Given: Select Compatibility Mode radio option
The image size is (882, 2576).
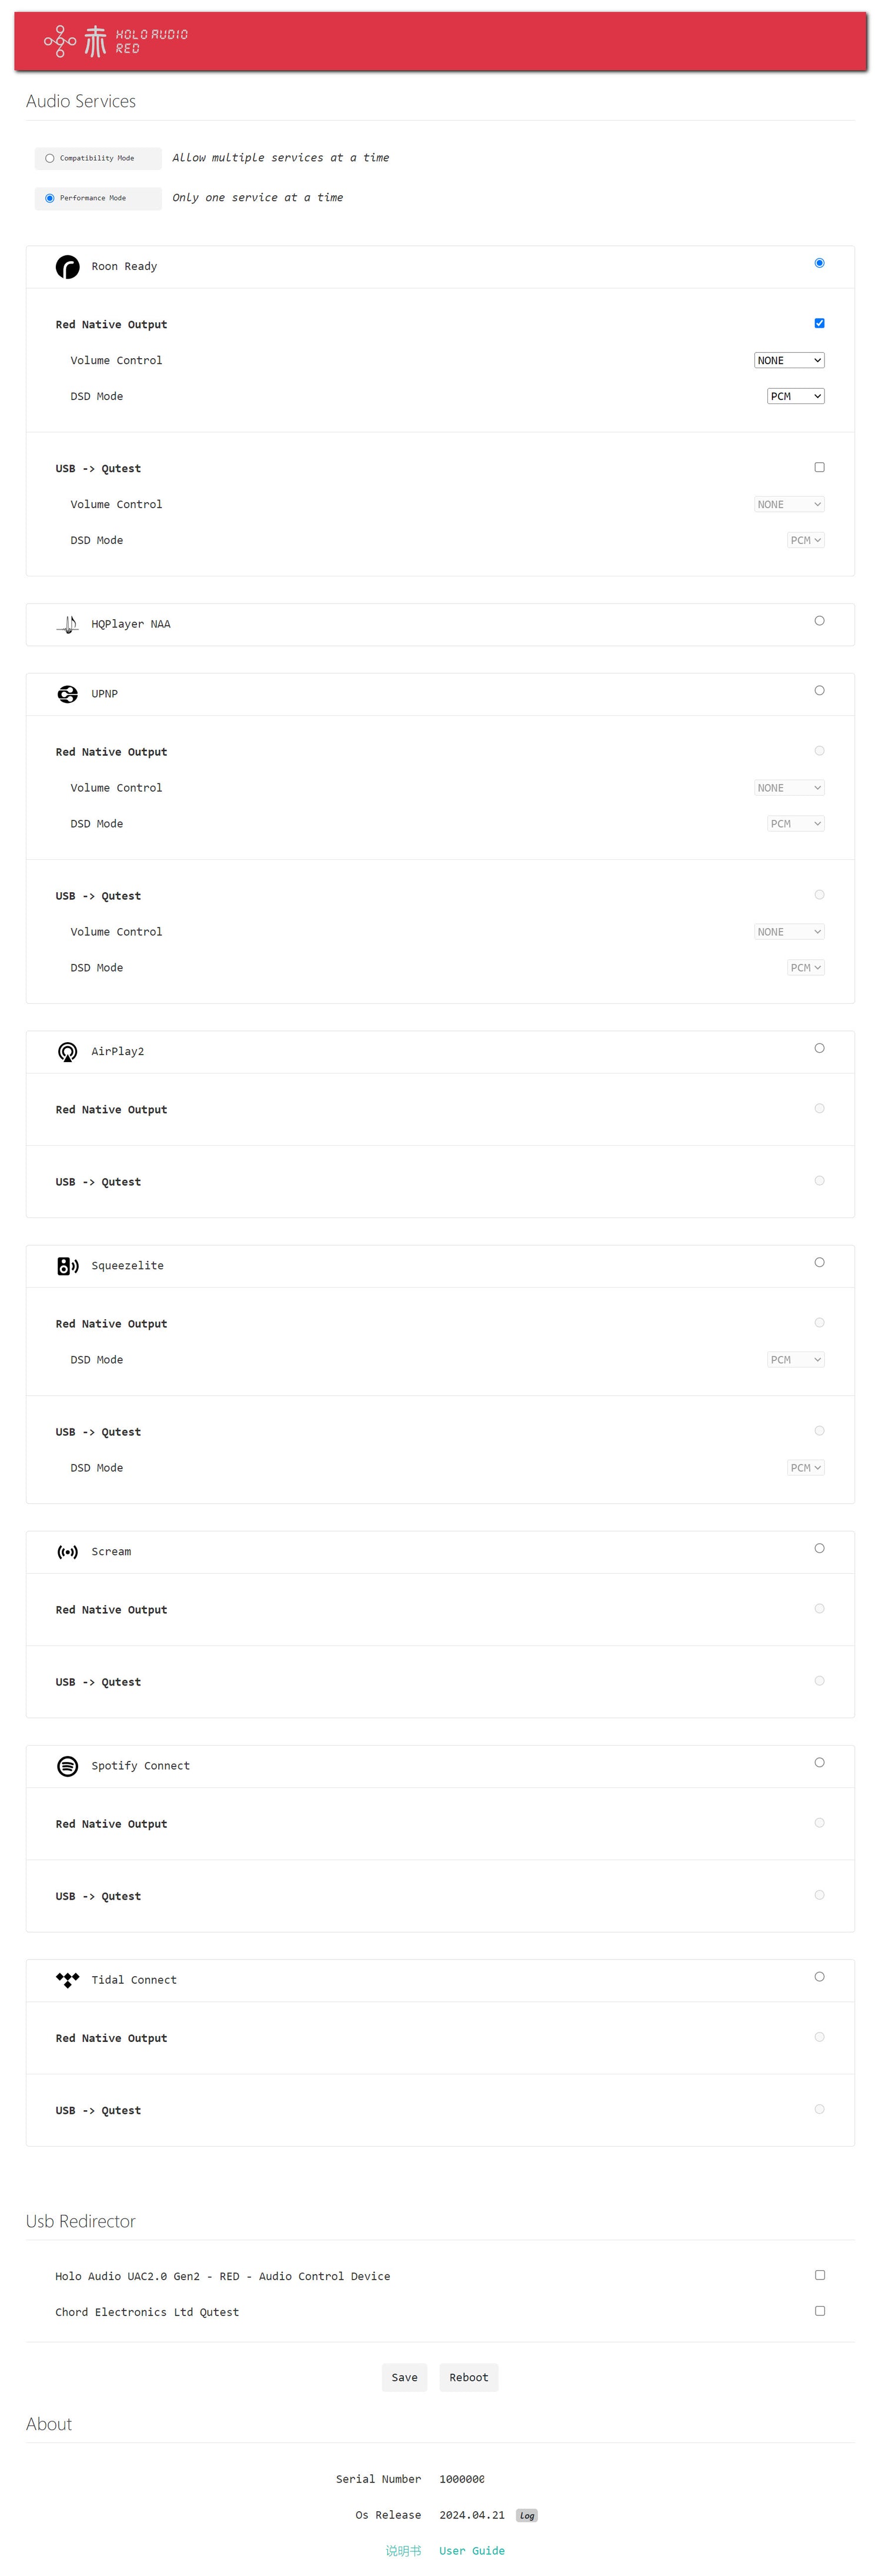Looking at the screenshot, I should click(x=50, y=158).
